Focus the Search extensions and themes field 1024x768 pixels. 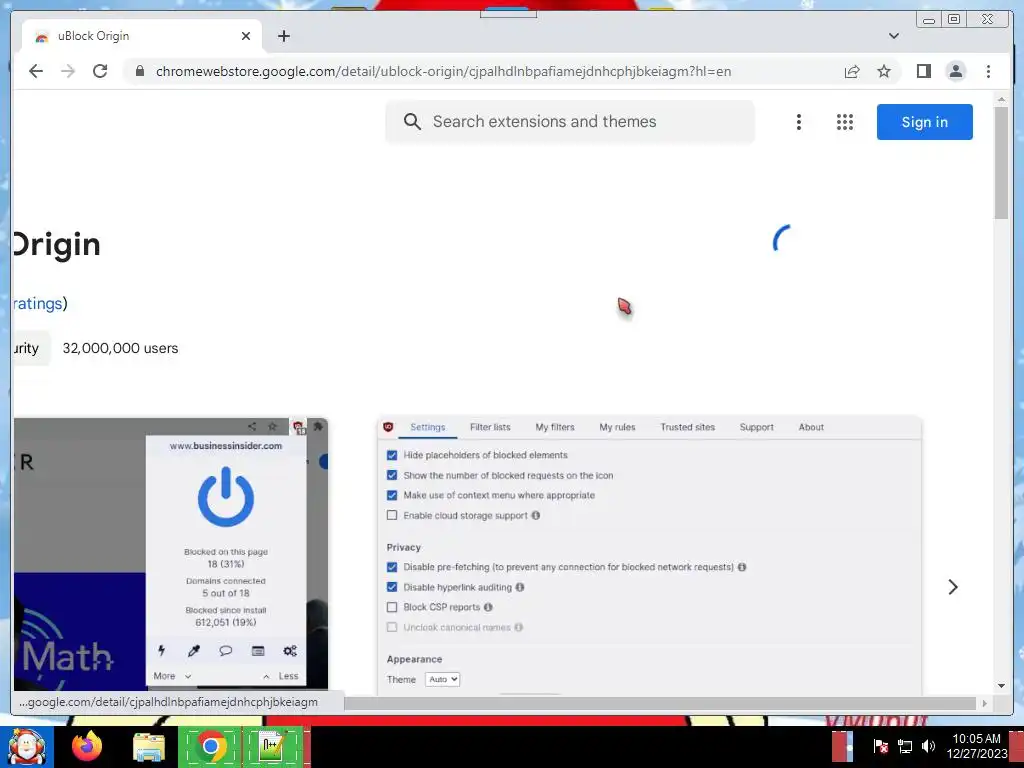(569, 121)
